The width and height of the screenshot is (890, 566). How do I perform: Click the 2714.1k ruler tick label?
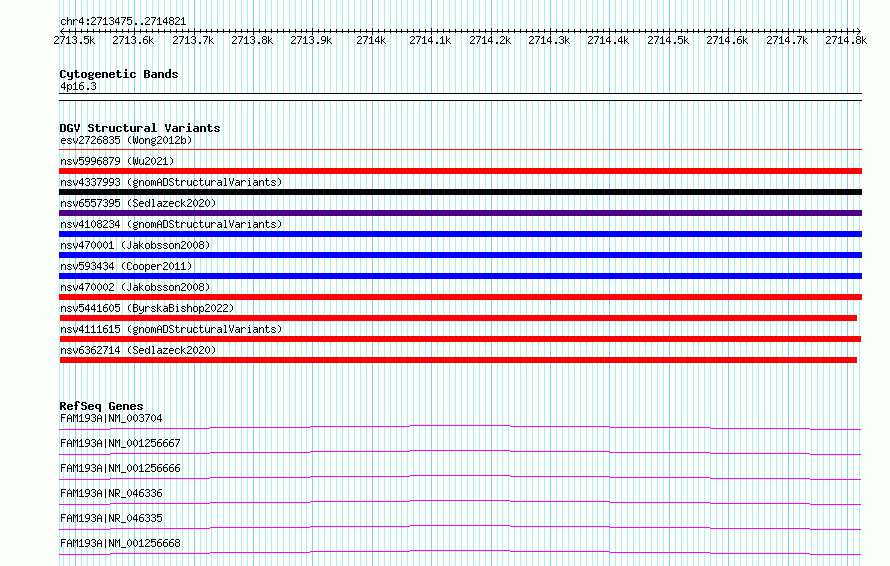pyautogui.click(x=430, y=40)
